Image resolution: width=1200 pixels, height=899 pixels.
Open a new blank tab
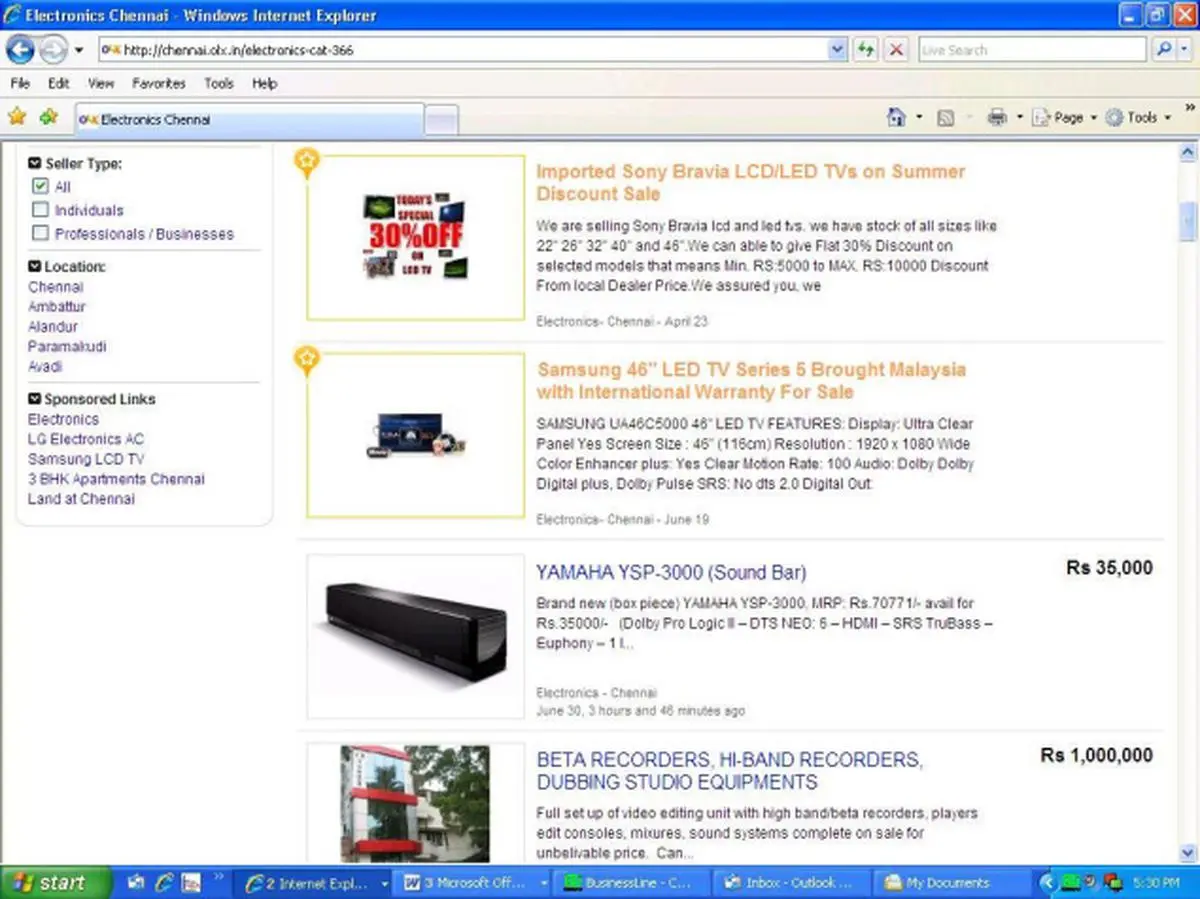click(441, 120)
